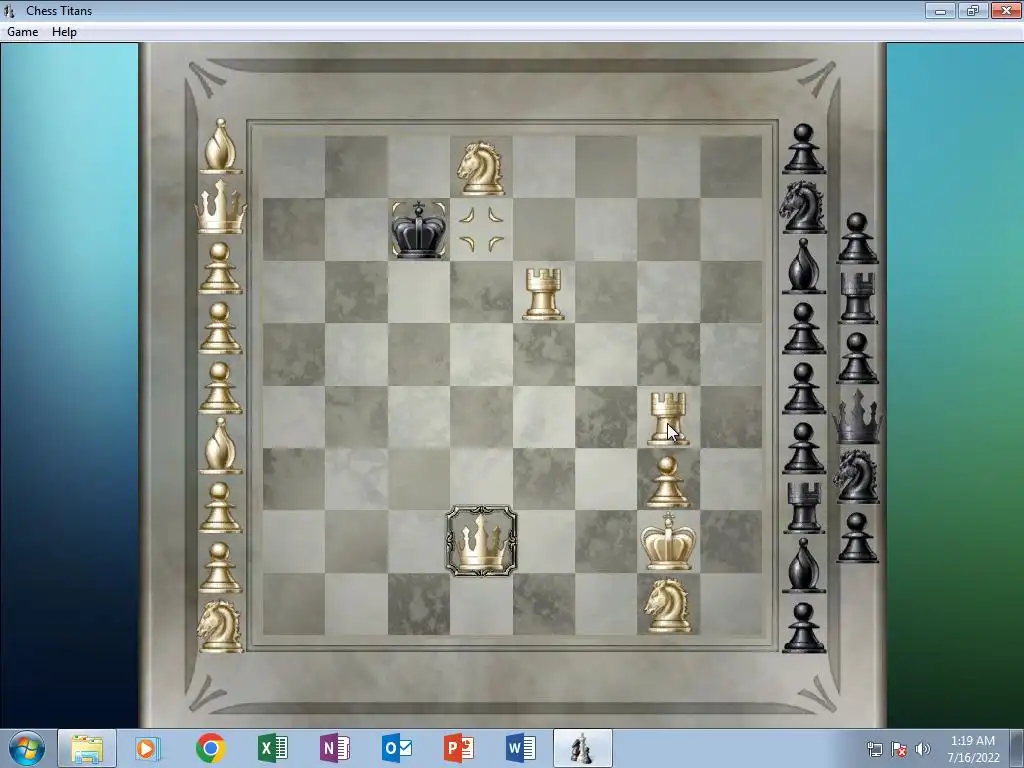Launch Word from the taskbar
1024x768 pixels.
pyautogui.click(x=520, y=748)
